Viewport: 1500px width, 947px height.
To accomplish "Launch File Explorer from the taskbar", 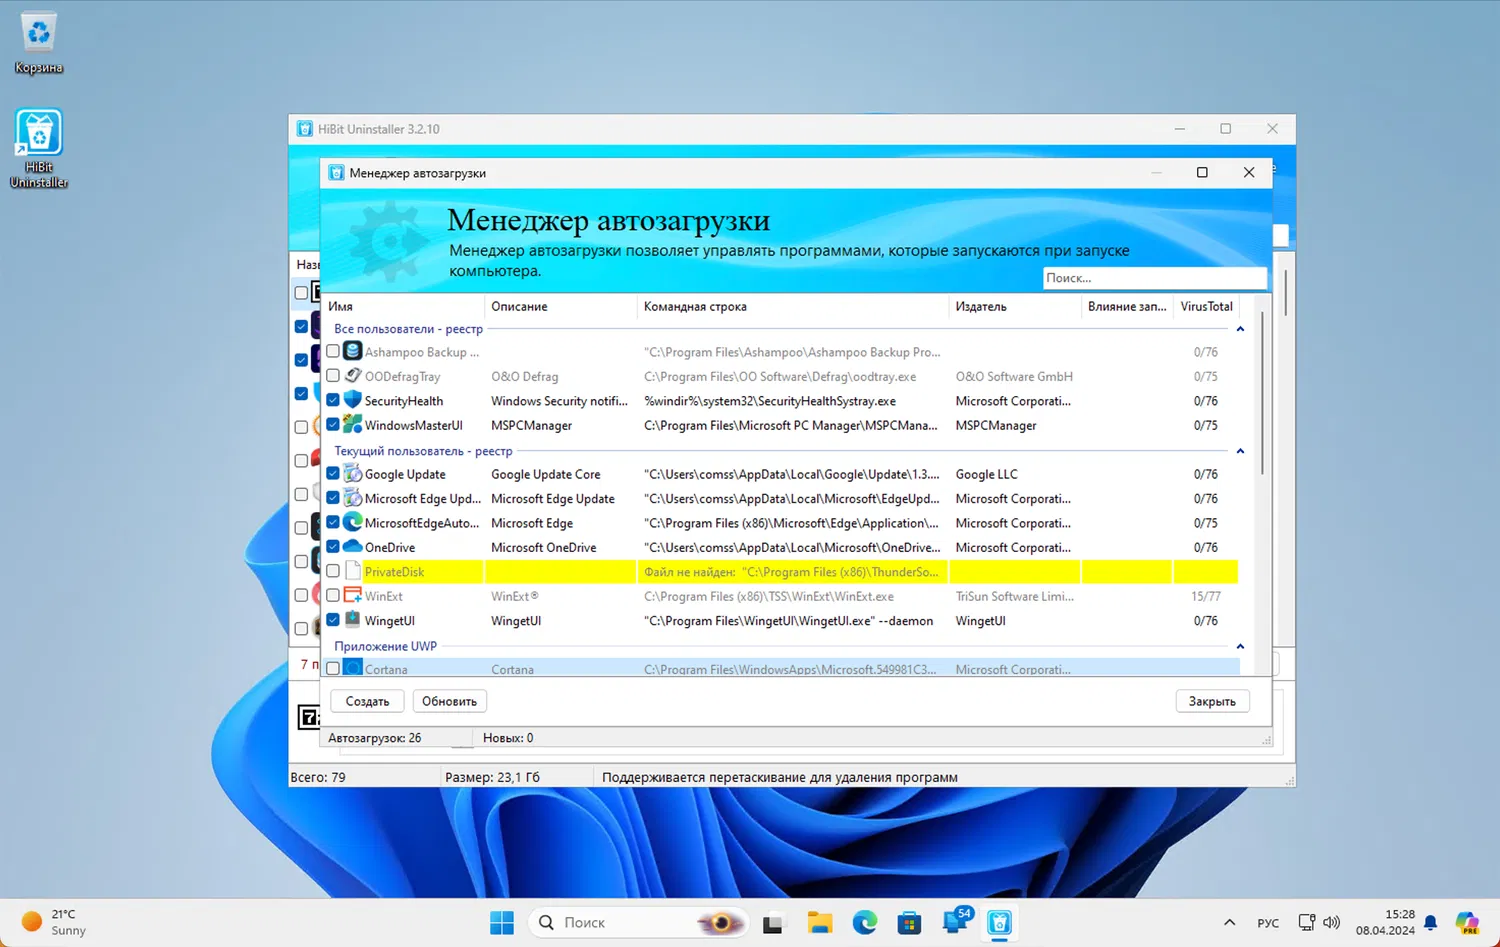I will (x=820, y=922).
